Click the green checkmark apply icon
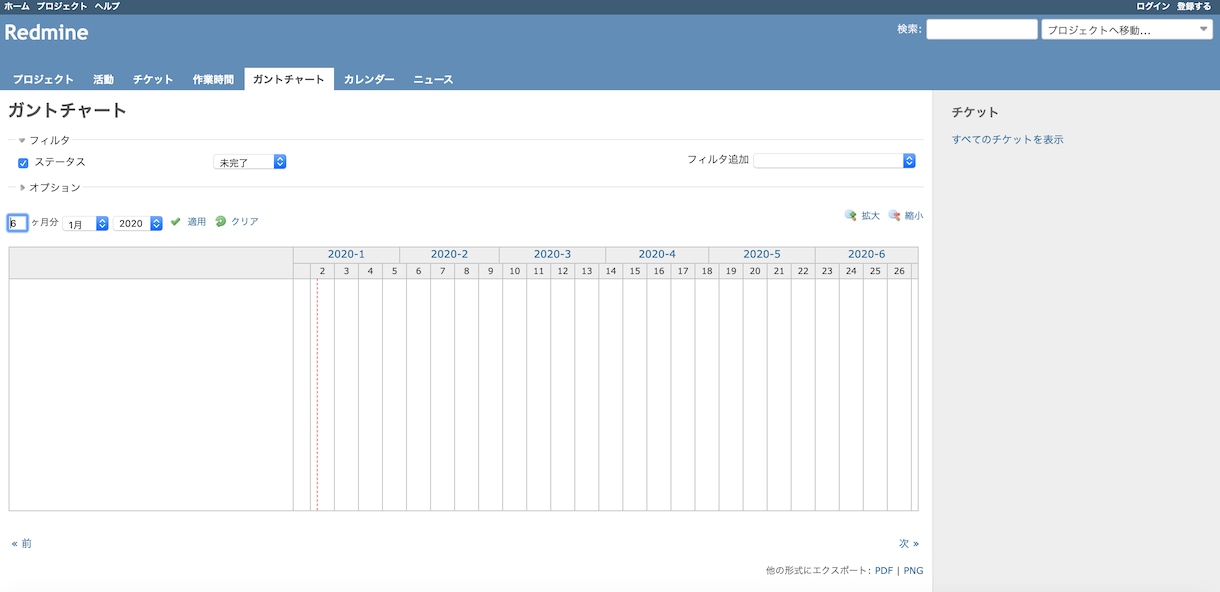The width and height of the screenshot is (1220, 592). coord(176,221)
